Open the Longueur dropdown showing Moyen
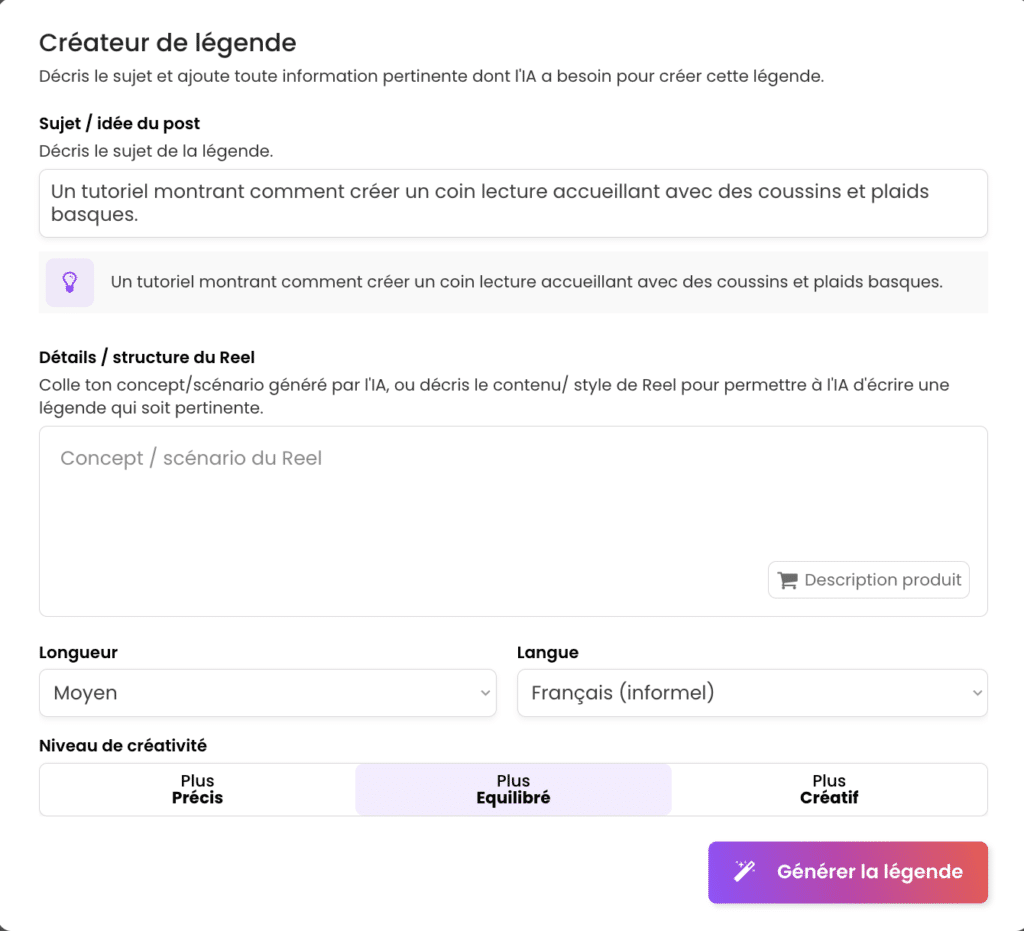This screenshot has width=1024, height=931. click(x=267, y=693)
